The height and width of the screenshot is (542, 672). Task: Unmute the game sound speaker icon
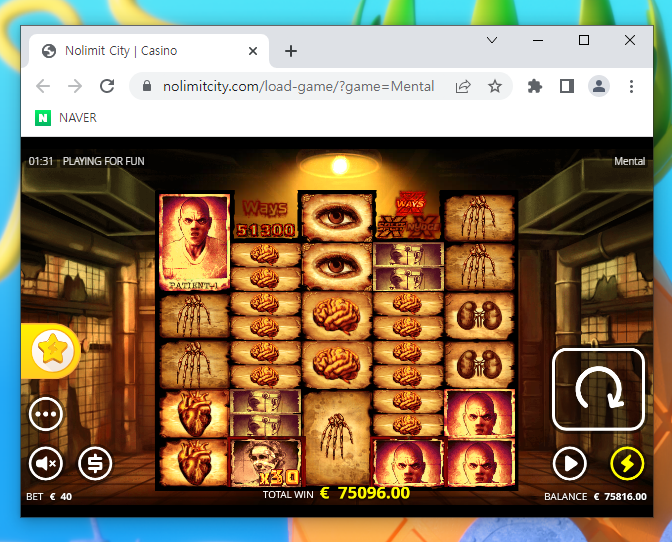click(x=46, y=463)
